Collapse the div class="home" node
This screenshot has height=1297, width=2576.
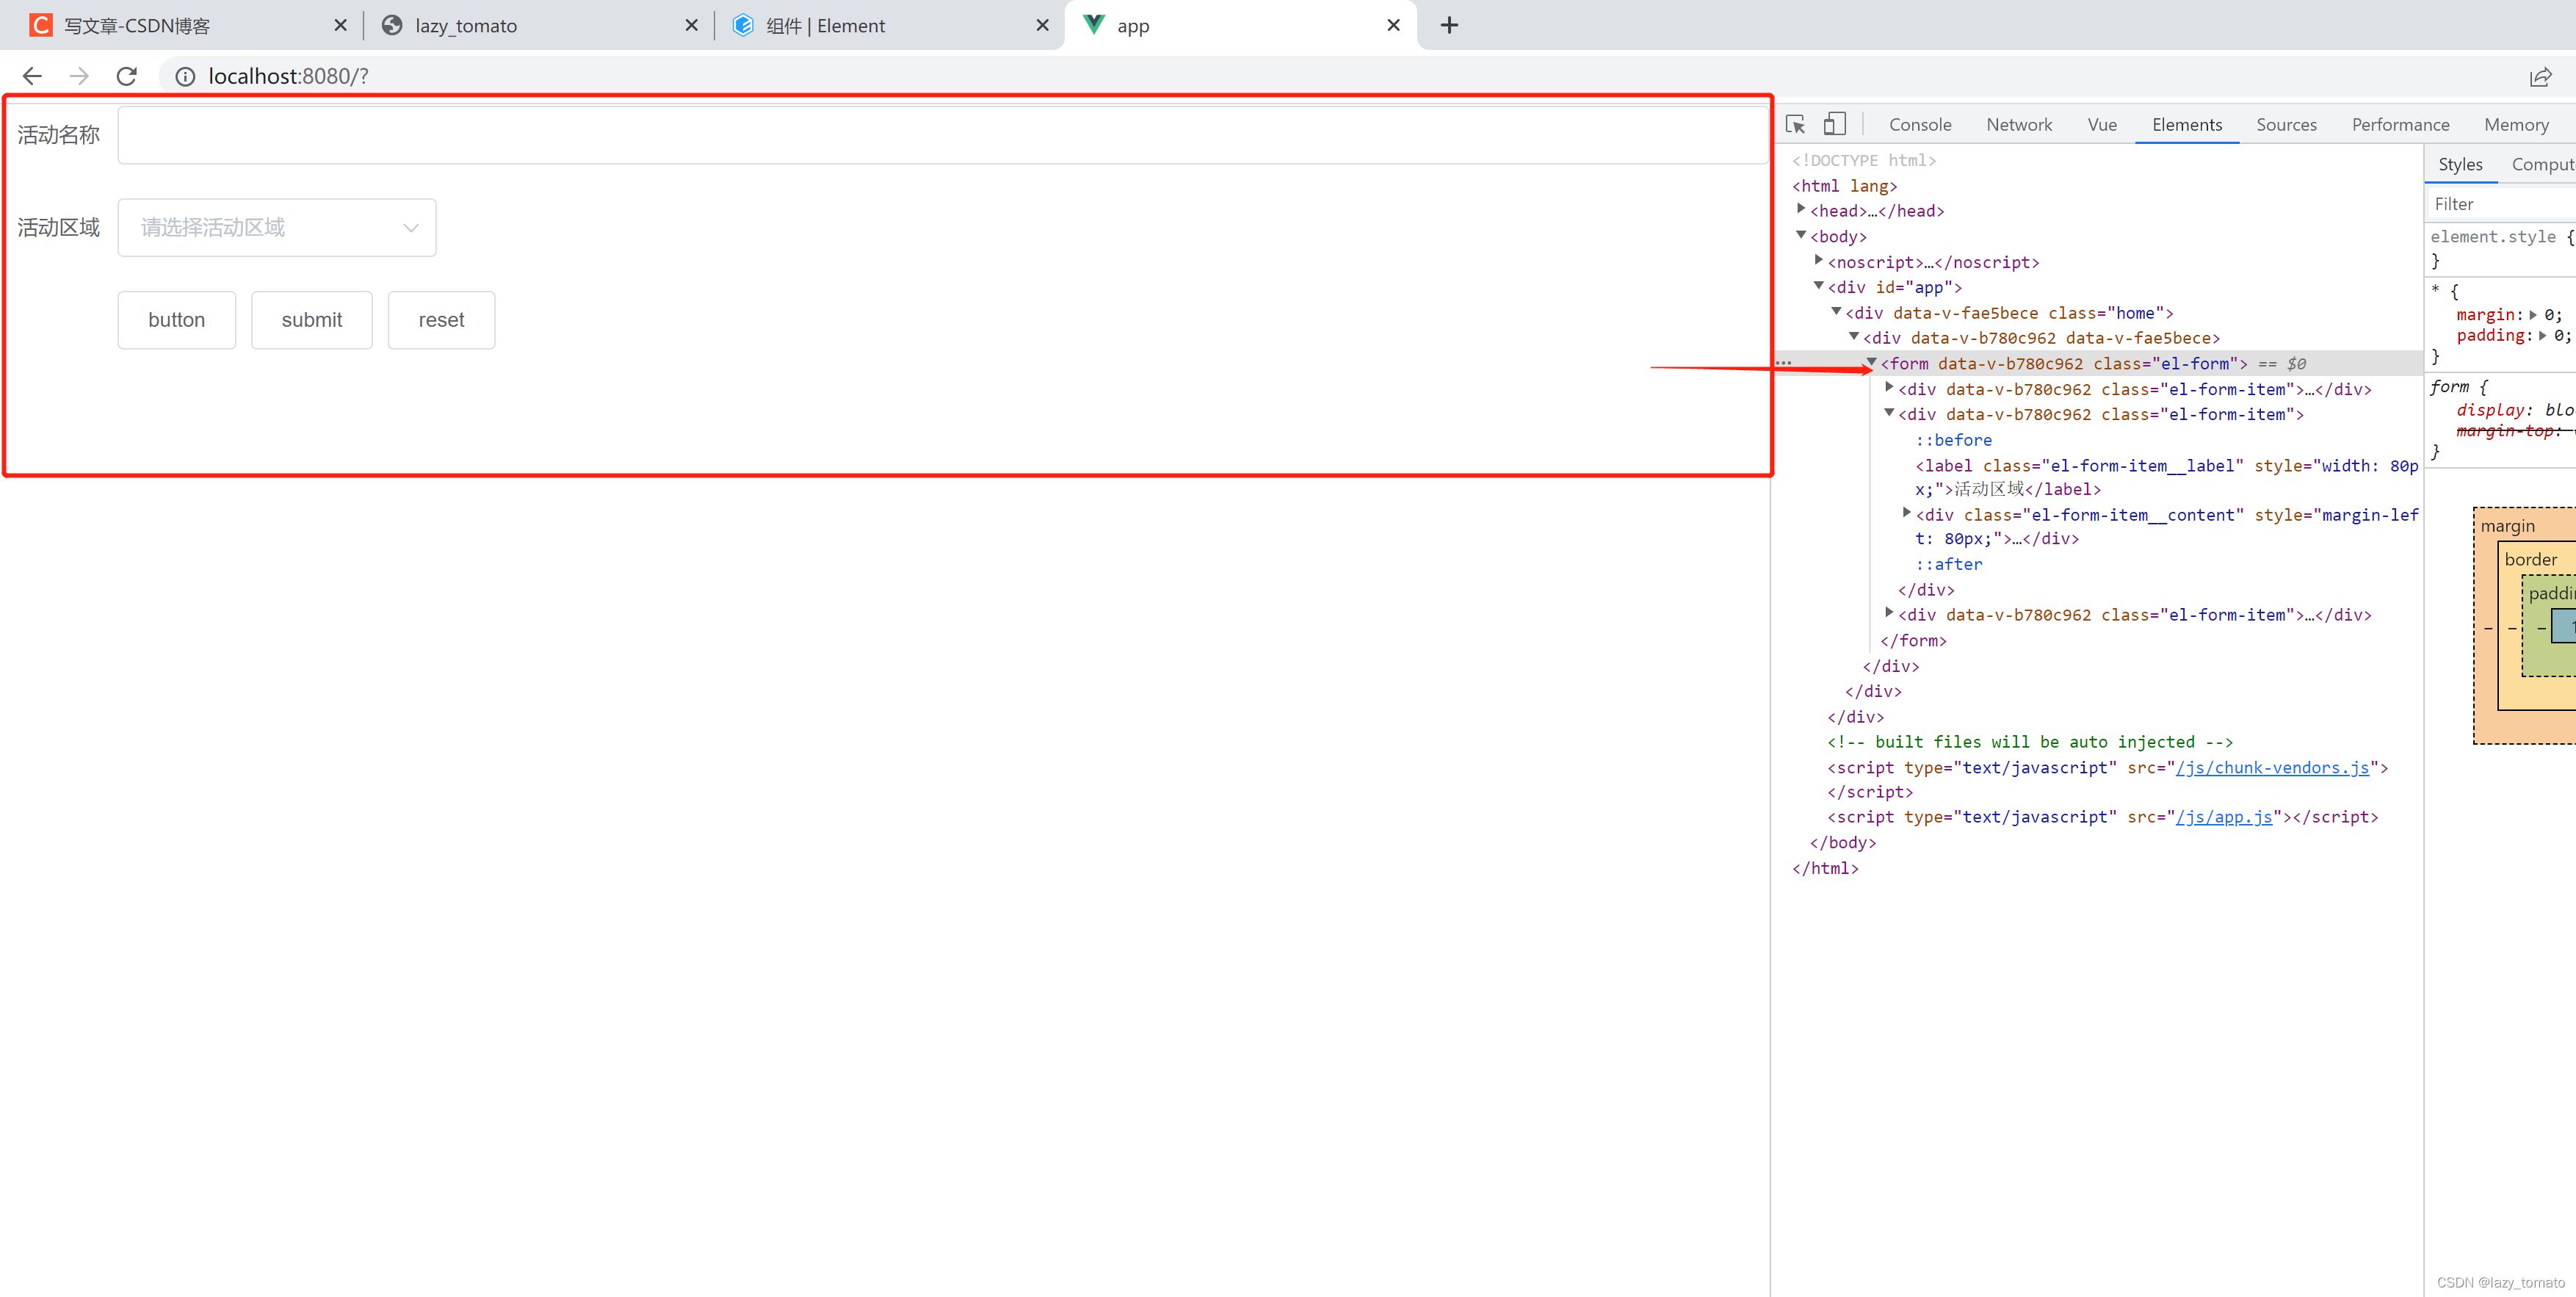[x=1836, y=311]
